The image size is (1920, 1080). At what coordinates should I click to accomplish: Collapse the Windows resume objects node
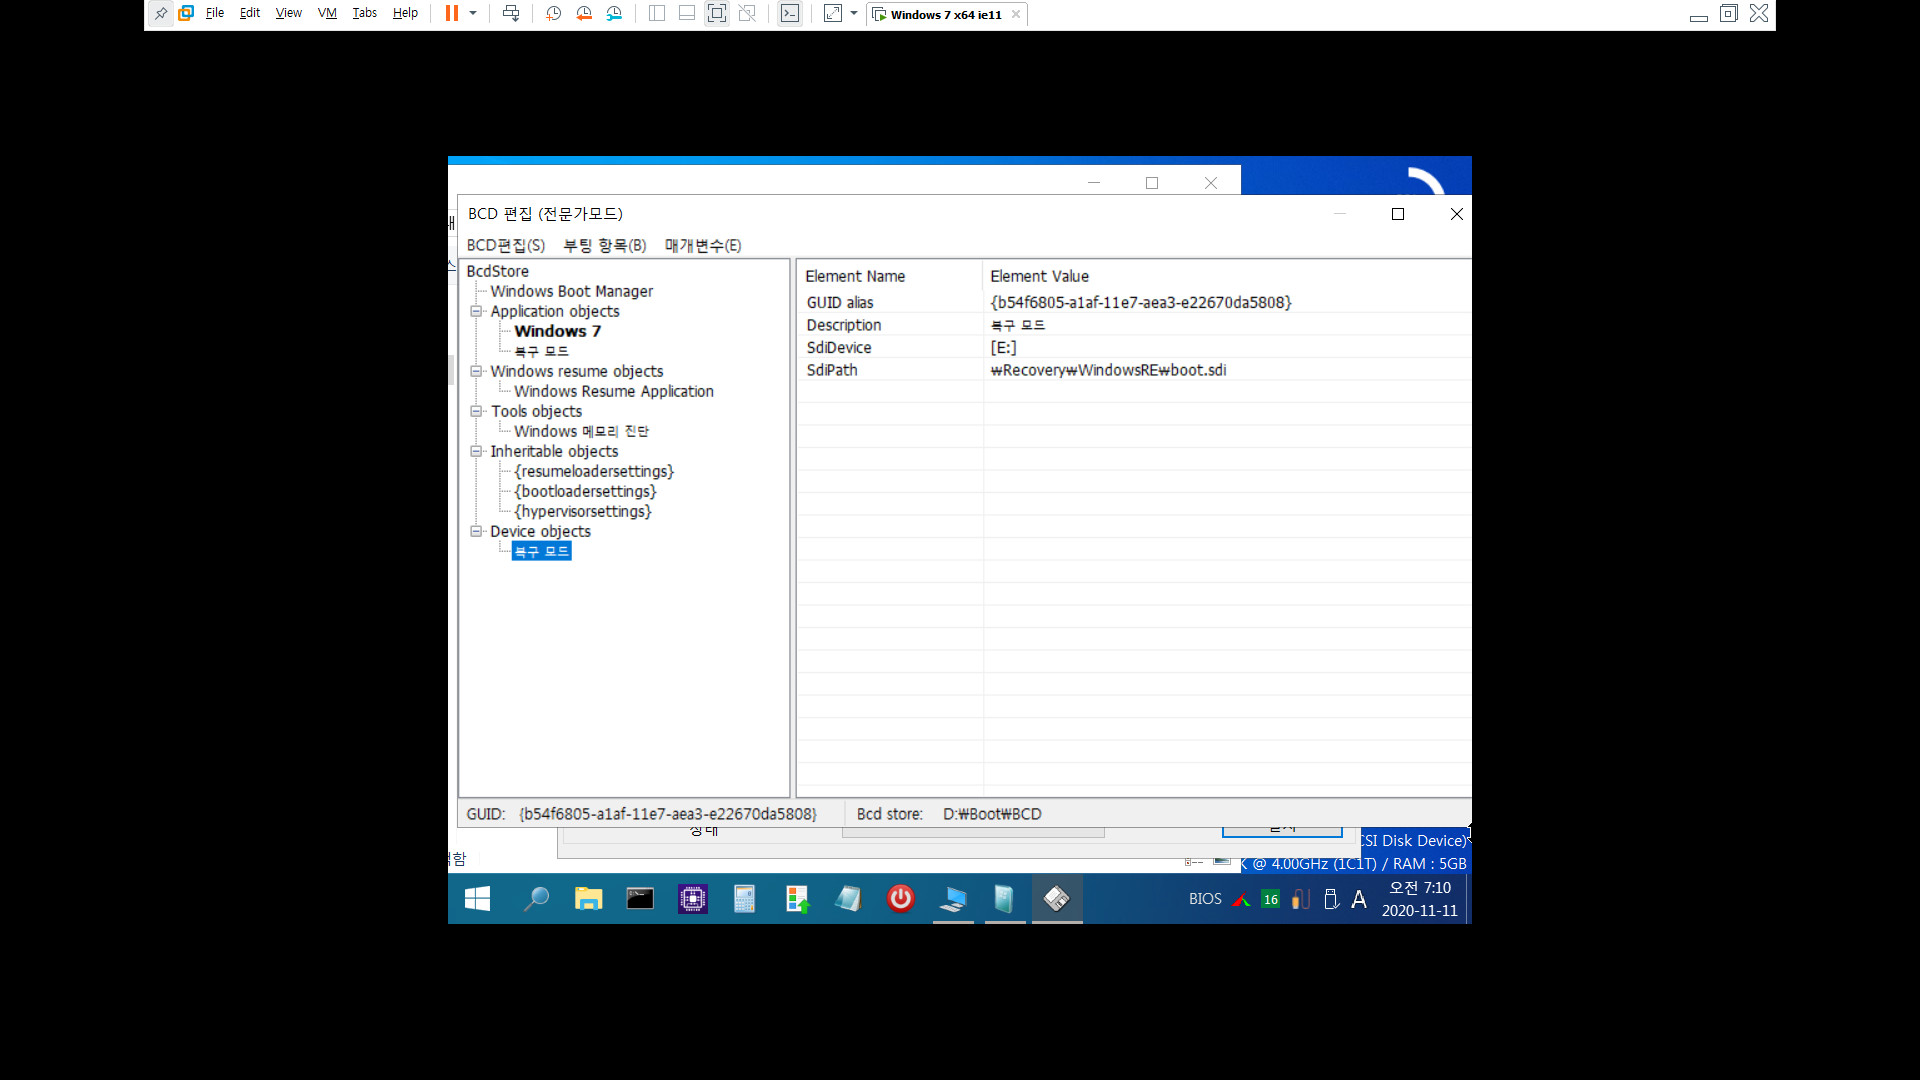(477, 371)
